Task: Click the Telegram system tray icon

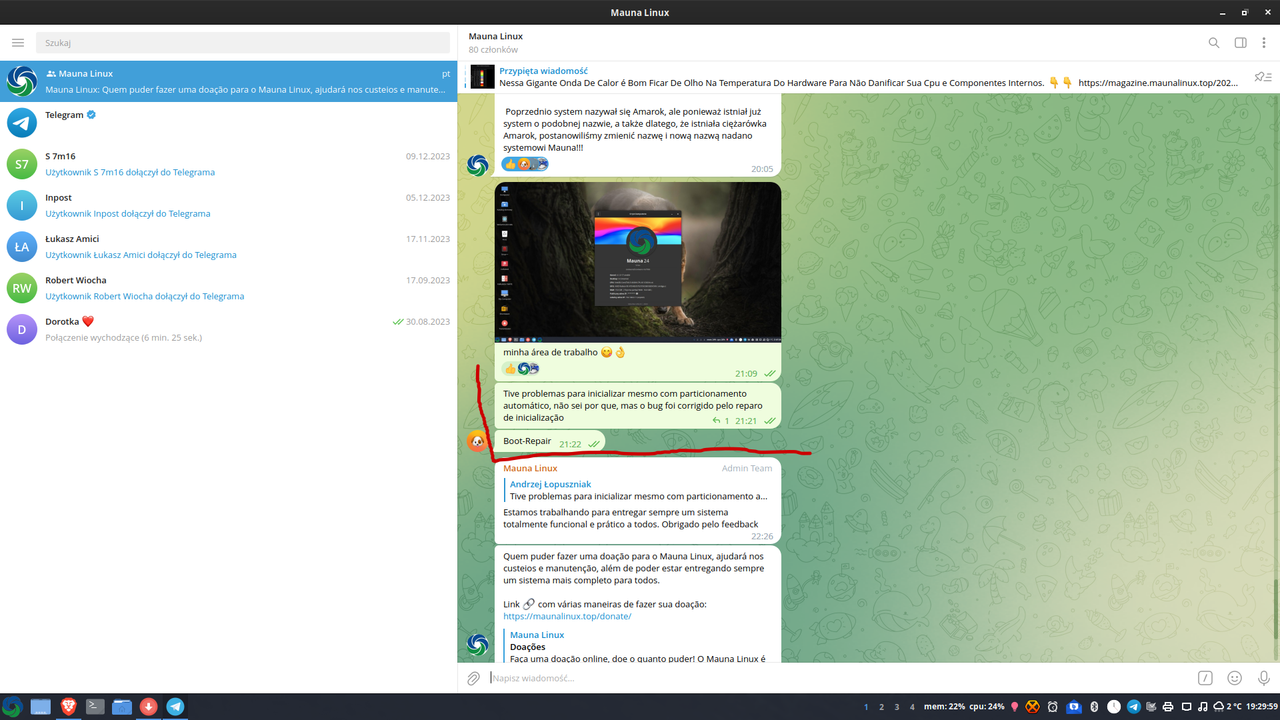Action: pos(1134,707)
